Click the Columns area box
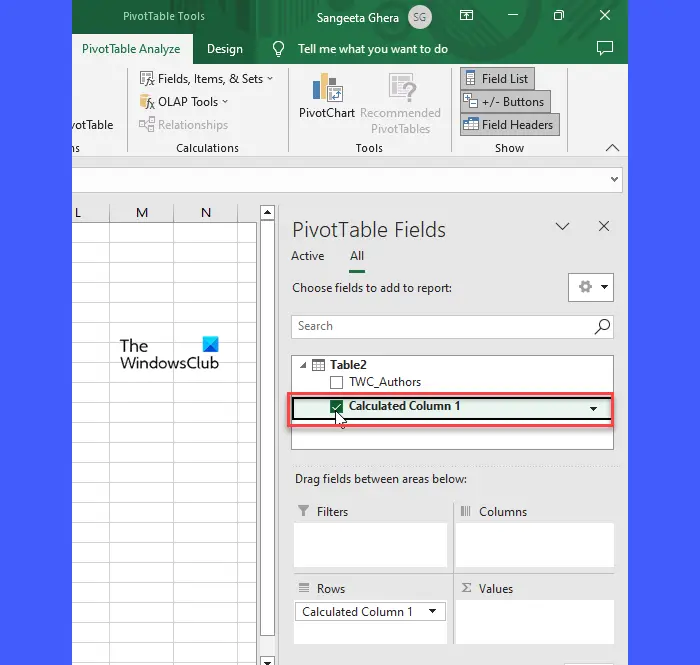Image resolution: width=700 pixels, height=665 pixels. click(534, 545)
